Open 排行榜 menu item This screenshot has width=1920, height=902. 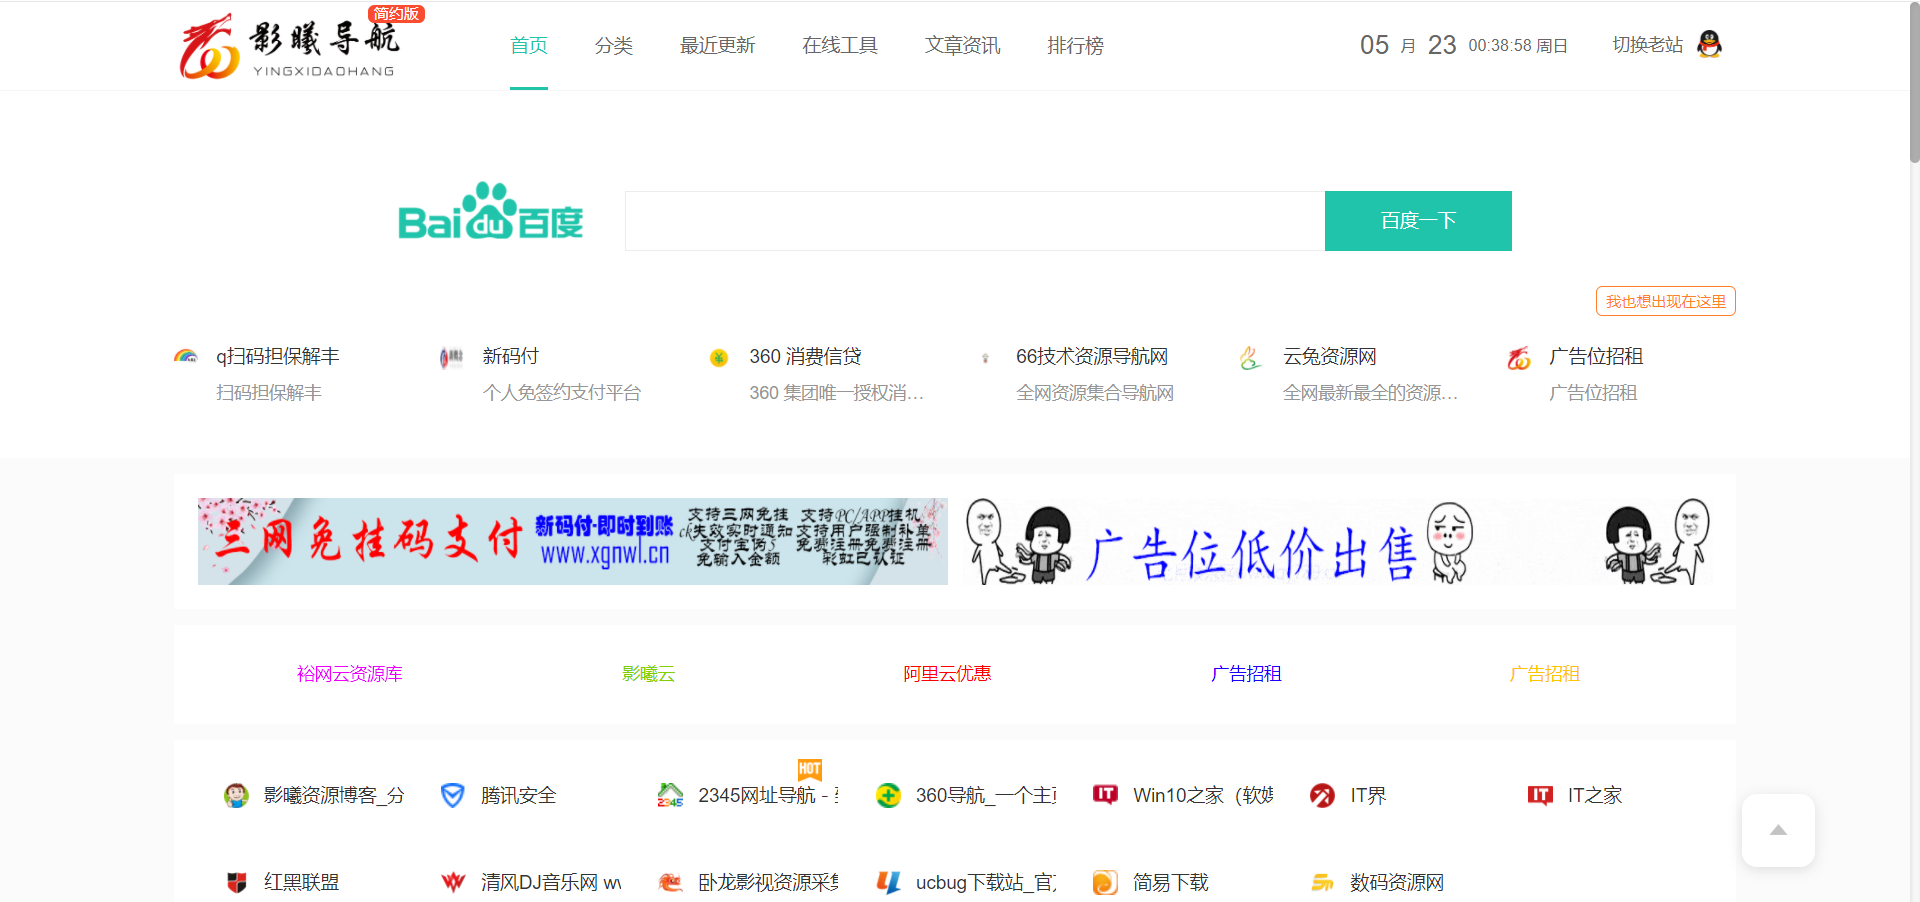point(1076,46)
